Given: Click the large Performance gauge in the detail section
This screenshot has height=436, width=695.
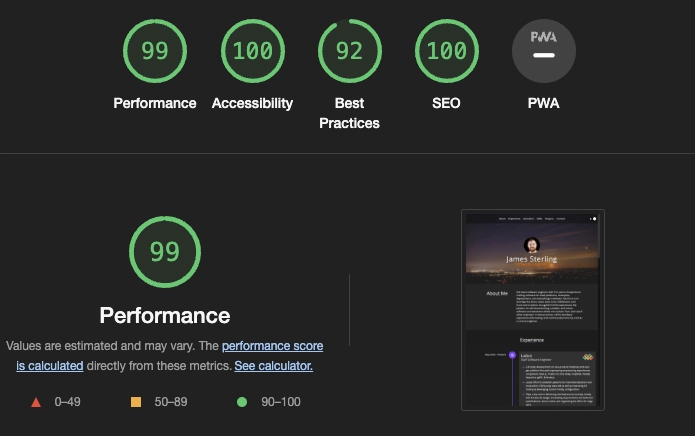Looking at the screenshot, I should click(x=165, y=252).
